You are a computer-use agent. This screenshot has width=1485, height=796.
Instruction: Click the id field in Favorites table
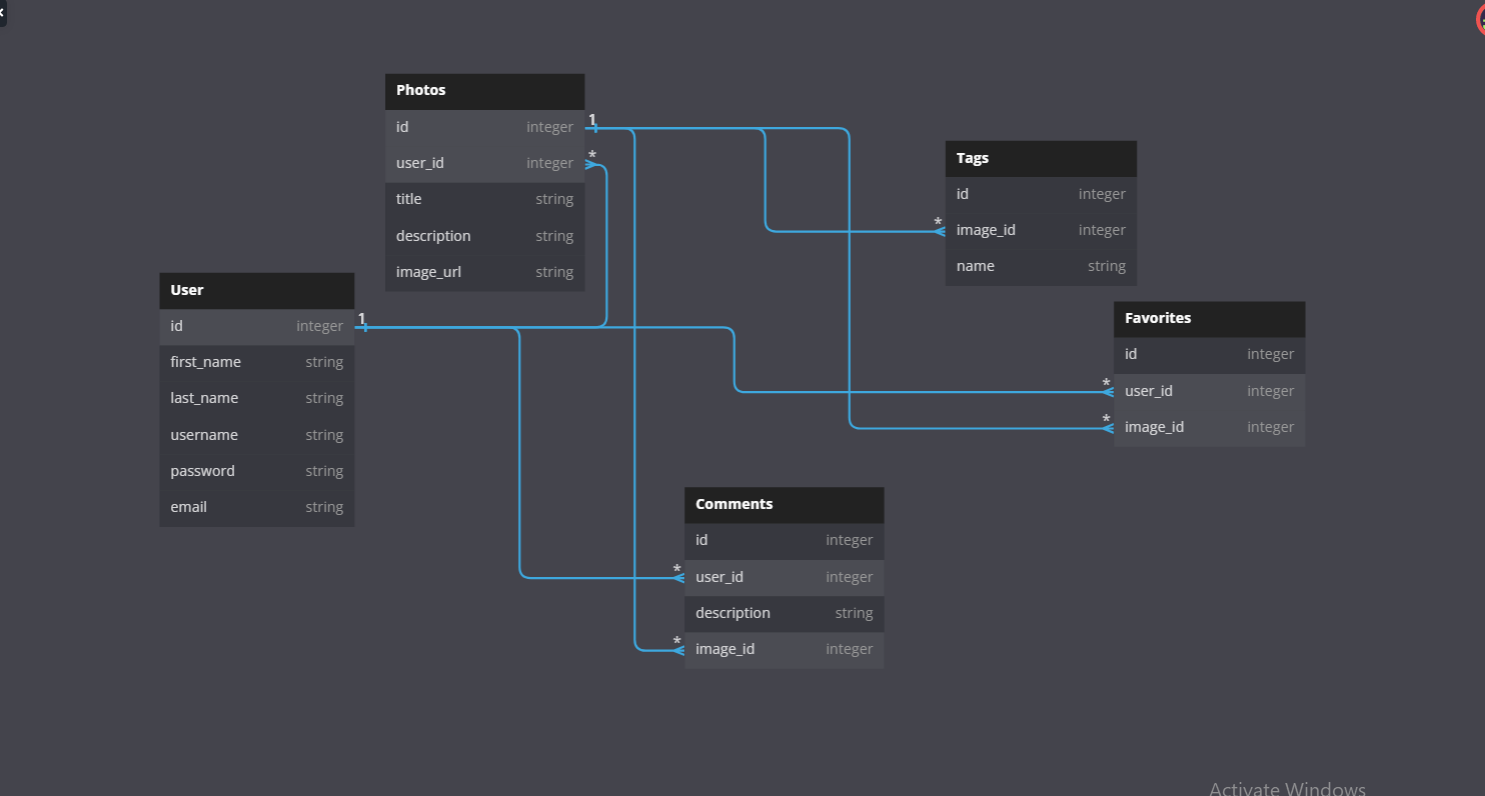[x=1209, y=354]
